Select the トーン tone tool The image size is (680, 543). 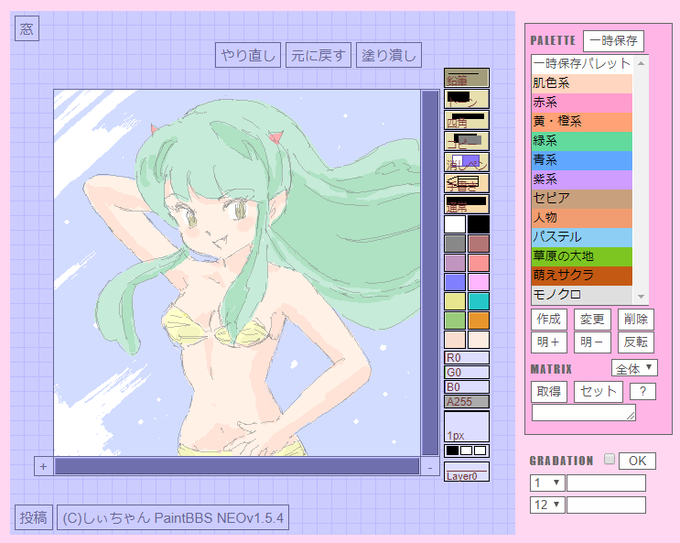coord(467,99)
